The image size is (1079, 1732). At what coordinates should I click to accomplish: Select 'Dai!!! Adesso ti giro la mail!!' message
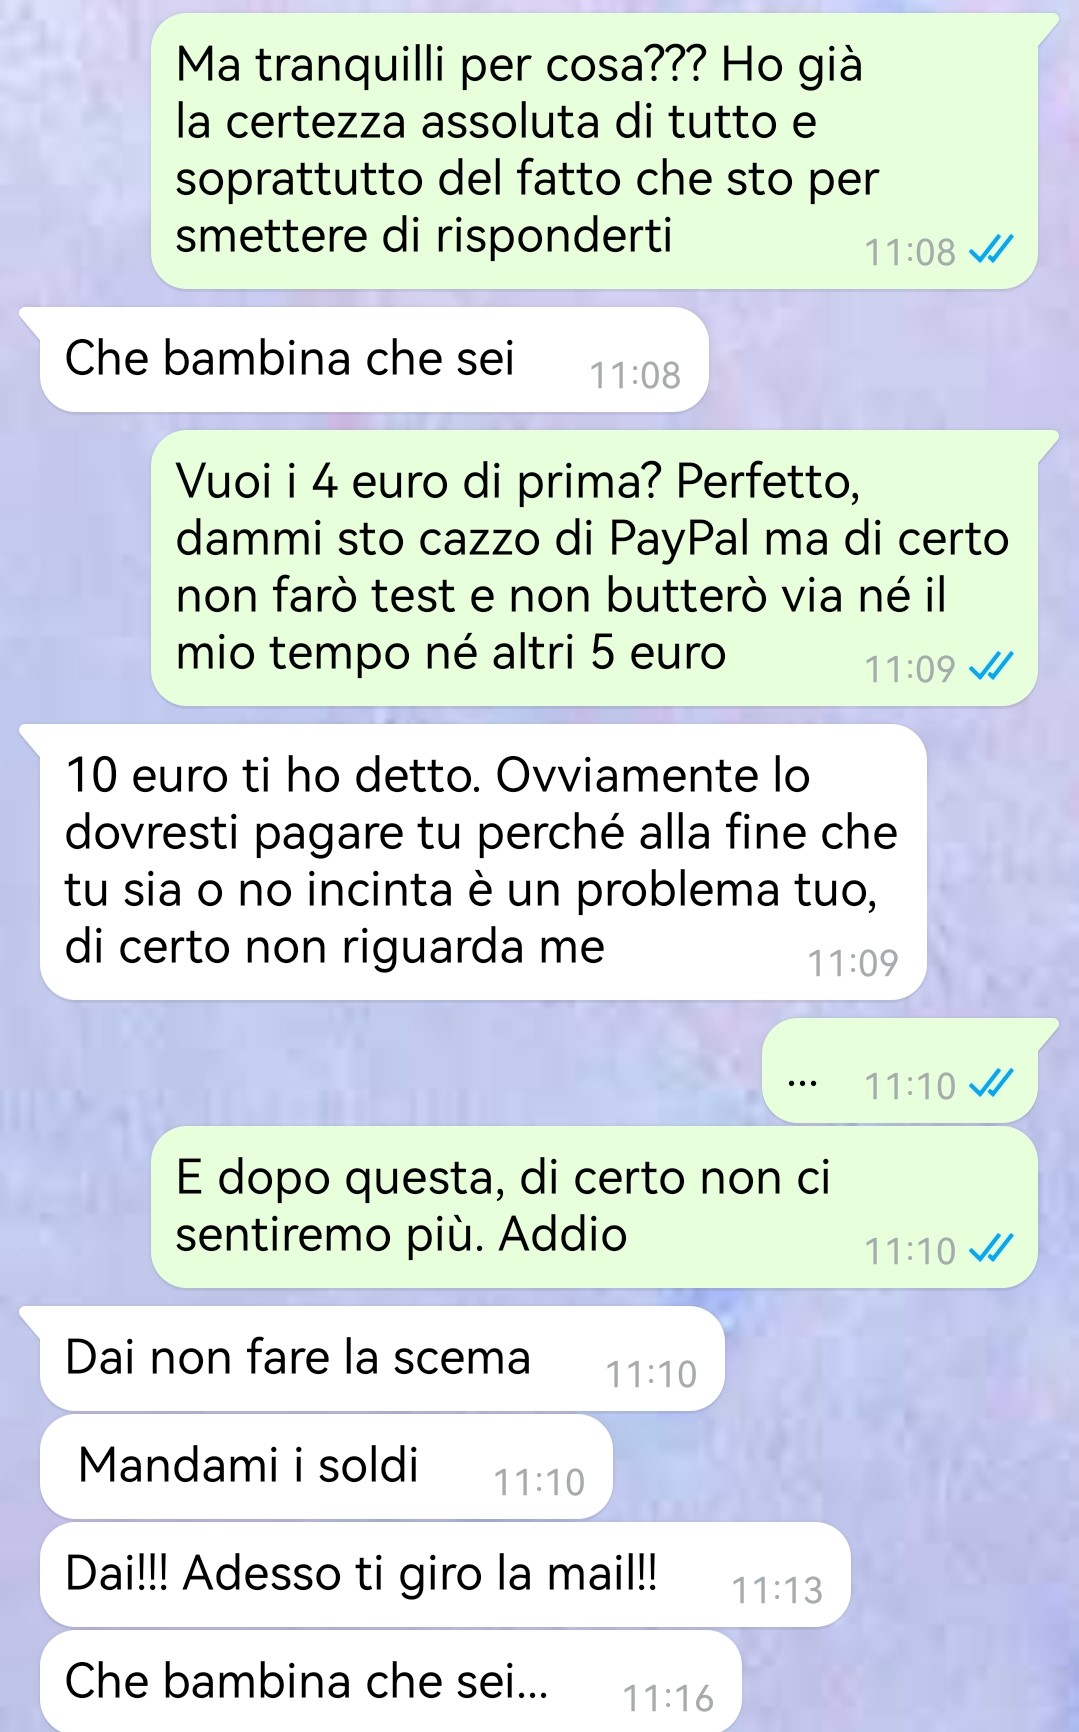[x=445, y=1575]
